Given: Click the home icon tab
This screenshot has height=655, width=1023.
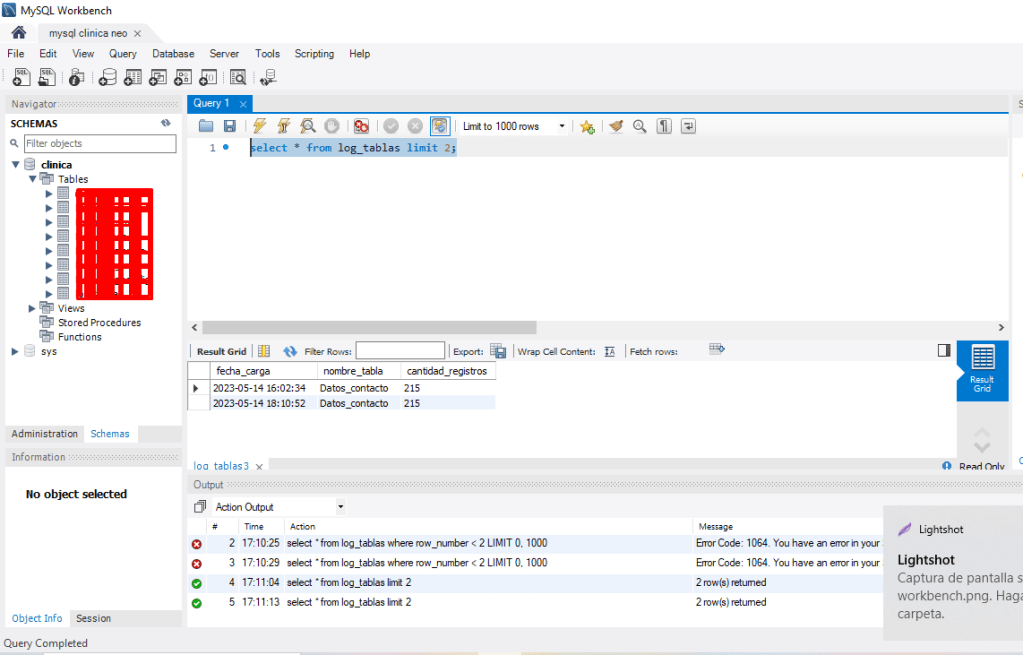Looking at the screenshot, I should click(x=18, y=33).
